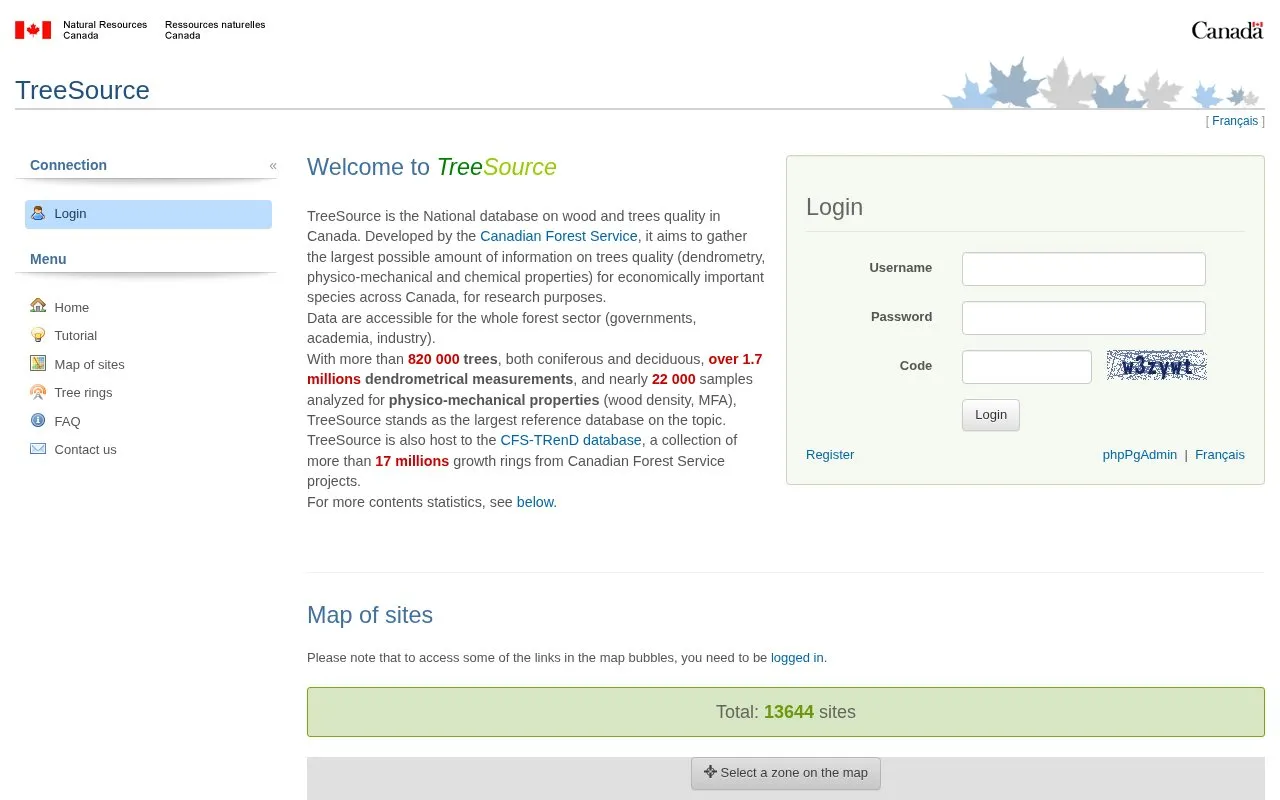Collapse the sidebar with double chevron

click(x=273, y=166)
